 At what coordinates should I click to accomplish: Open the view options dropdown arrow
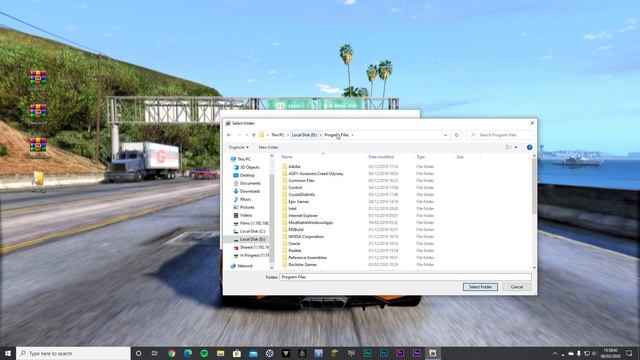coord(516,147)
